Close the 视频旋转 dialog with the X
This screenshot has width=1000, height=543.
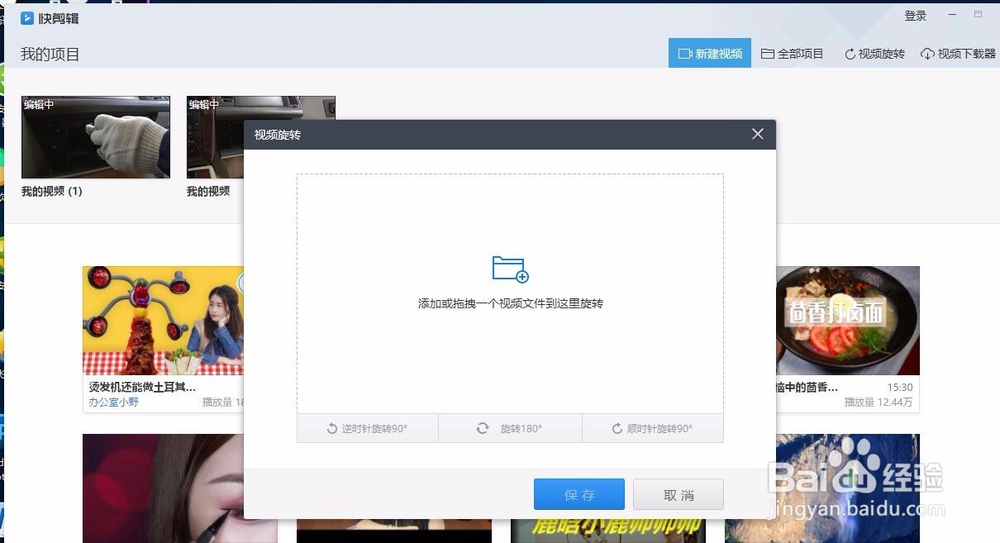tap(757, 134)
